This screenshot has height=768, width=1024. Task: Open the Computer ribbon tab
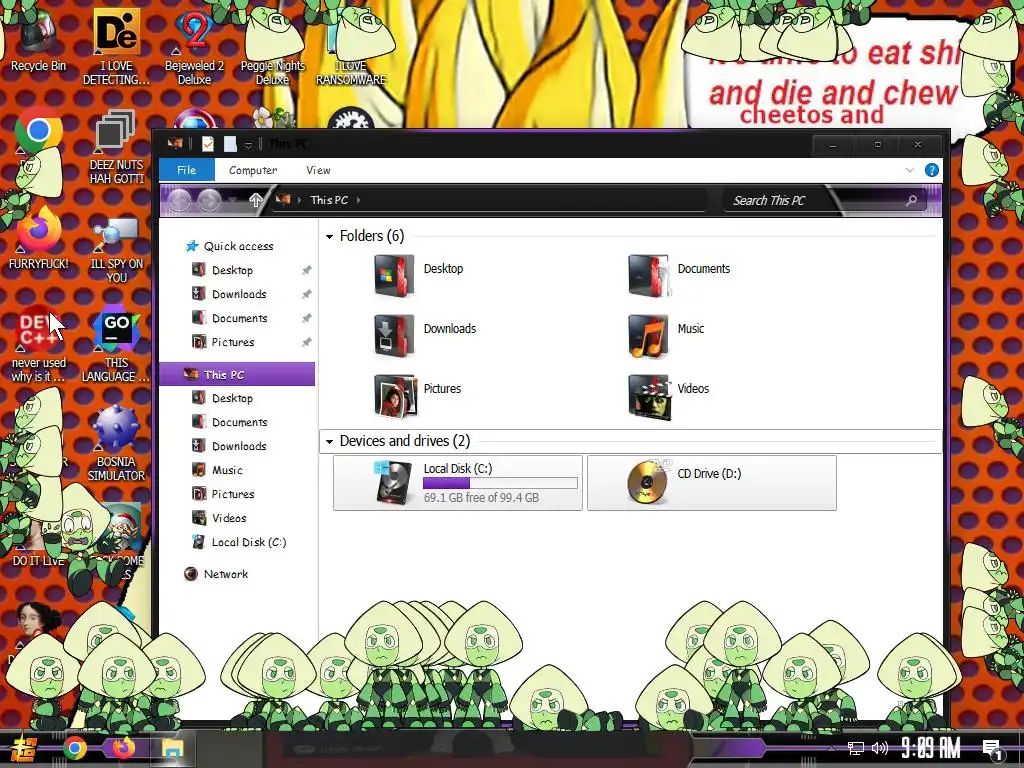pos(253,170)
